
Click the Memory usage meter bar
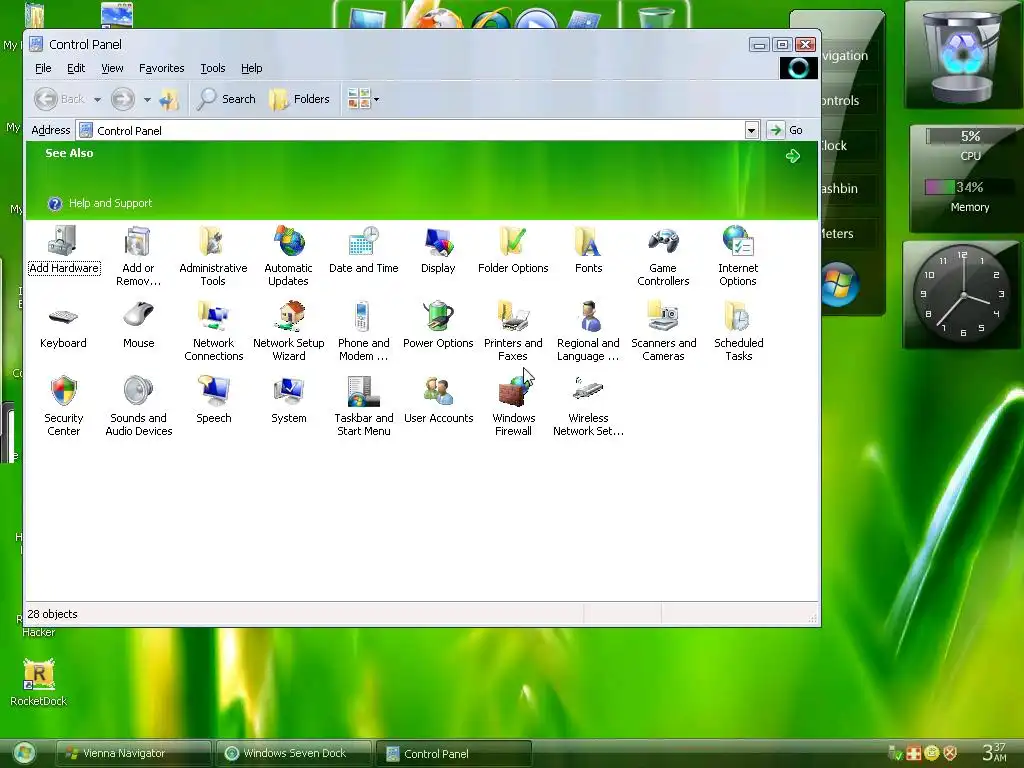[x=970, y=187]
